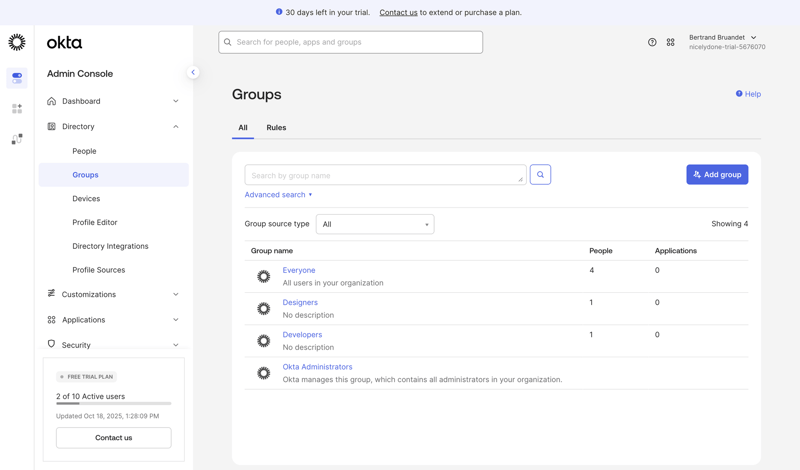The image size is (800, 470).
Task: Expand the Advanced search options
Action: [278, 194]
